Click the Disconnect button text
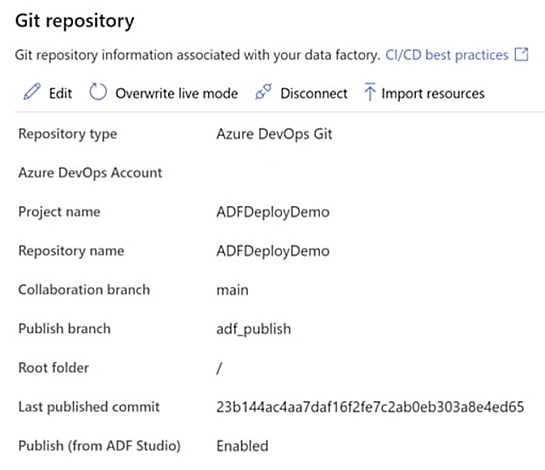This screenshot has width=545, height=470. [x=314, y=93]
